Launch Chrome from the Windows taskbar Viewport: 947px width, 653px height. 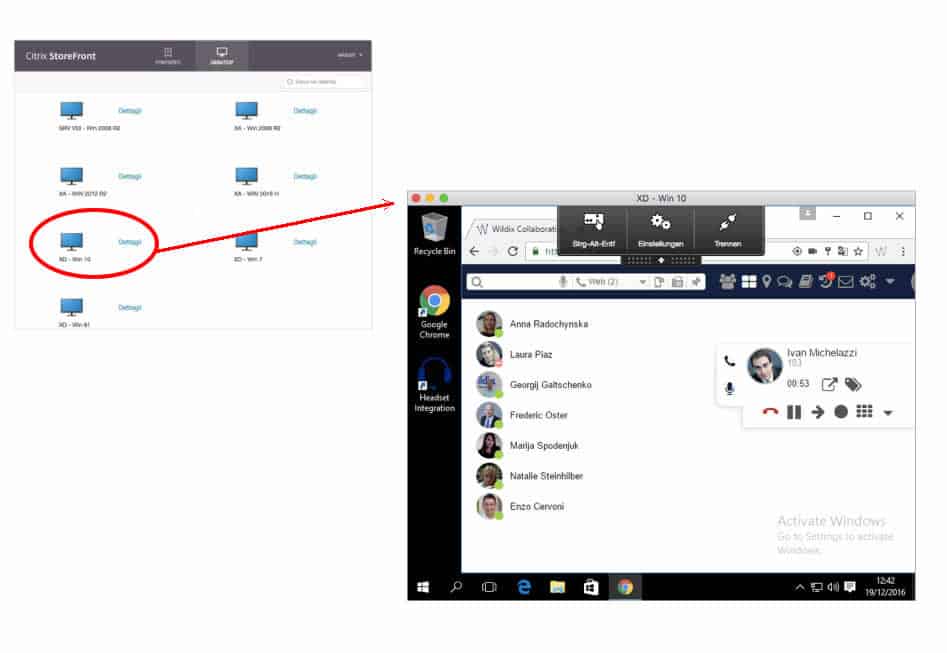coord(627,588)
